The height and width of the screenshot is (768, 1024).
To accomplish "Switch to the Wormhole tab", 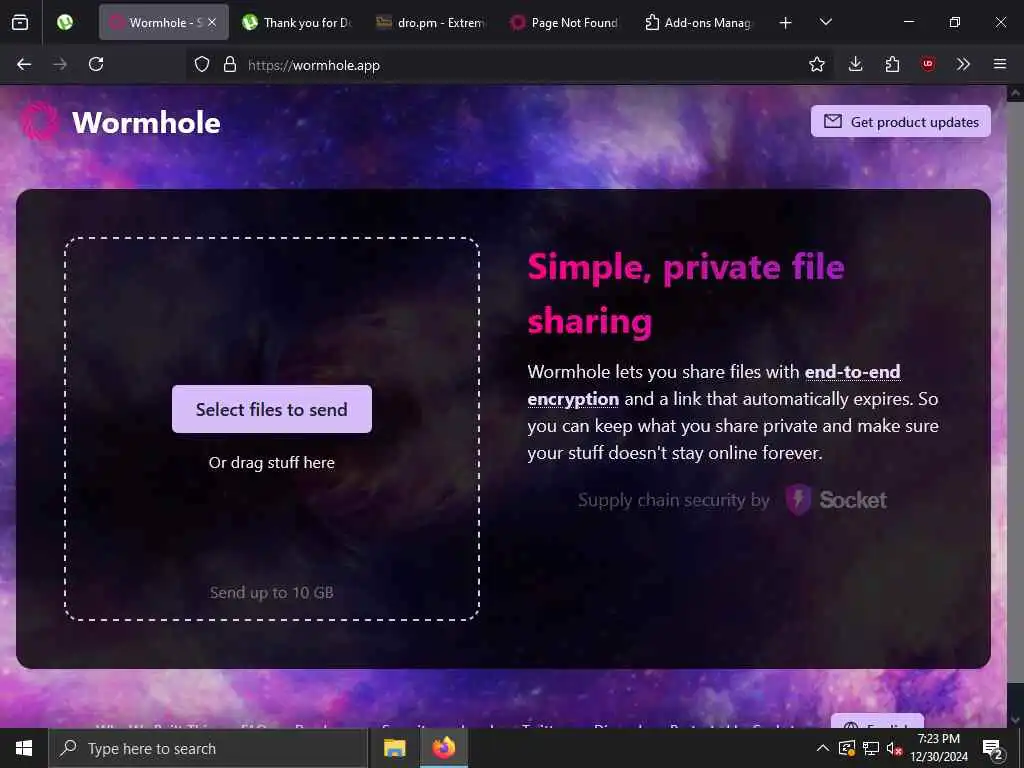I will pyautogui.click(x=163, y=23).
